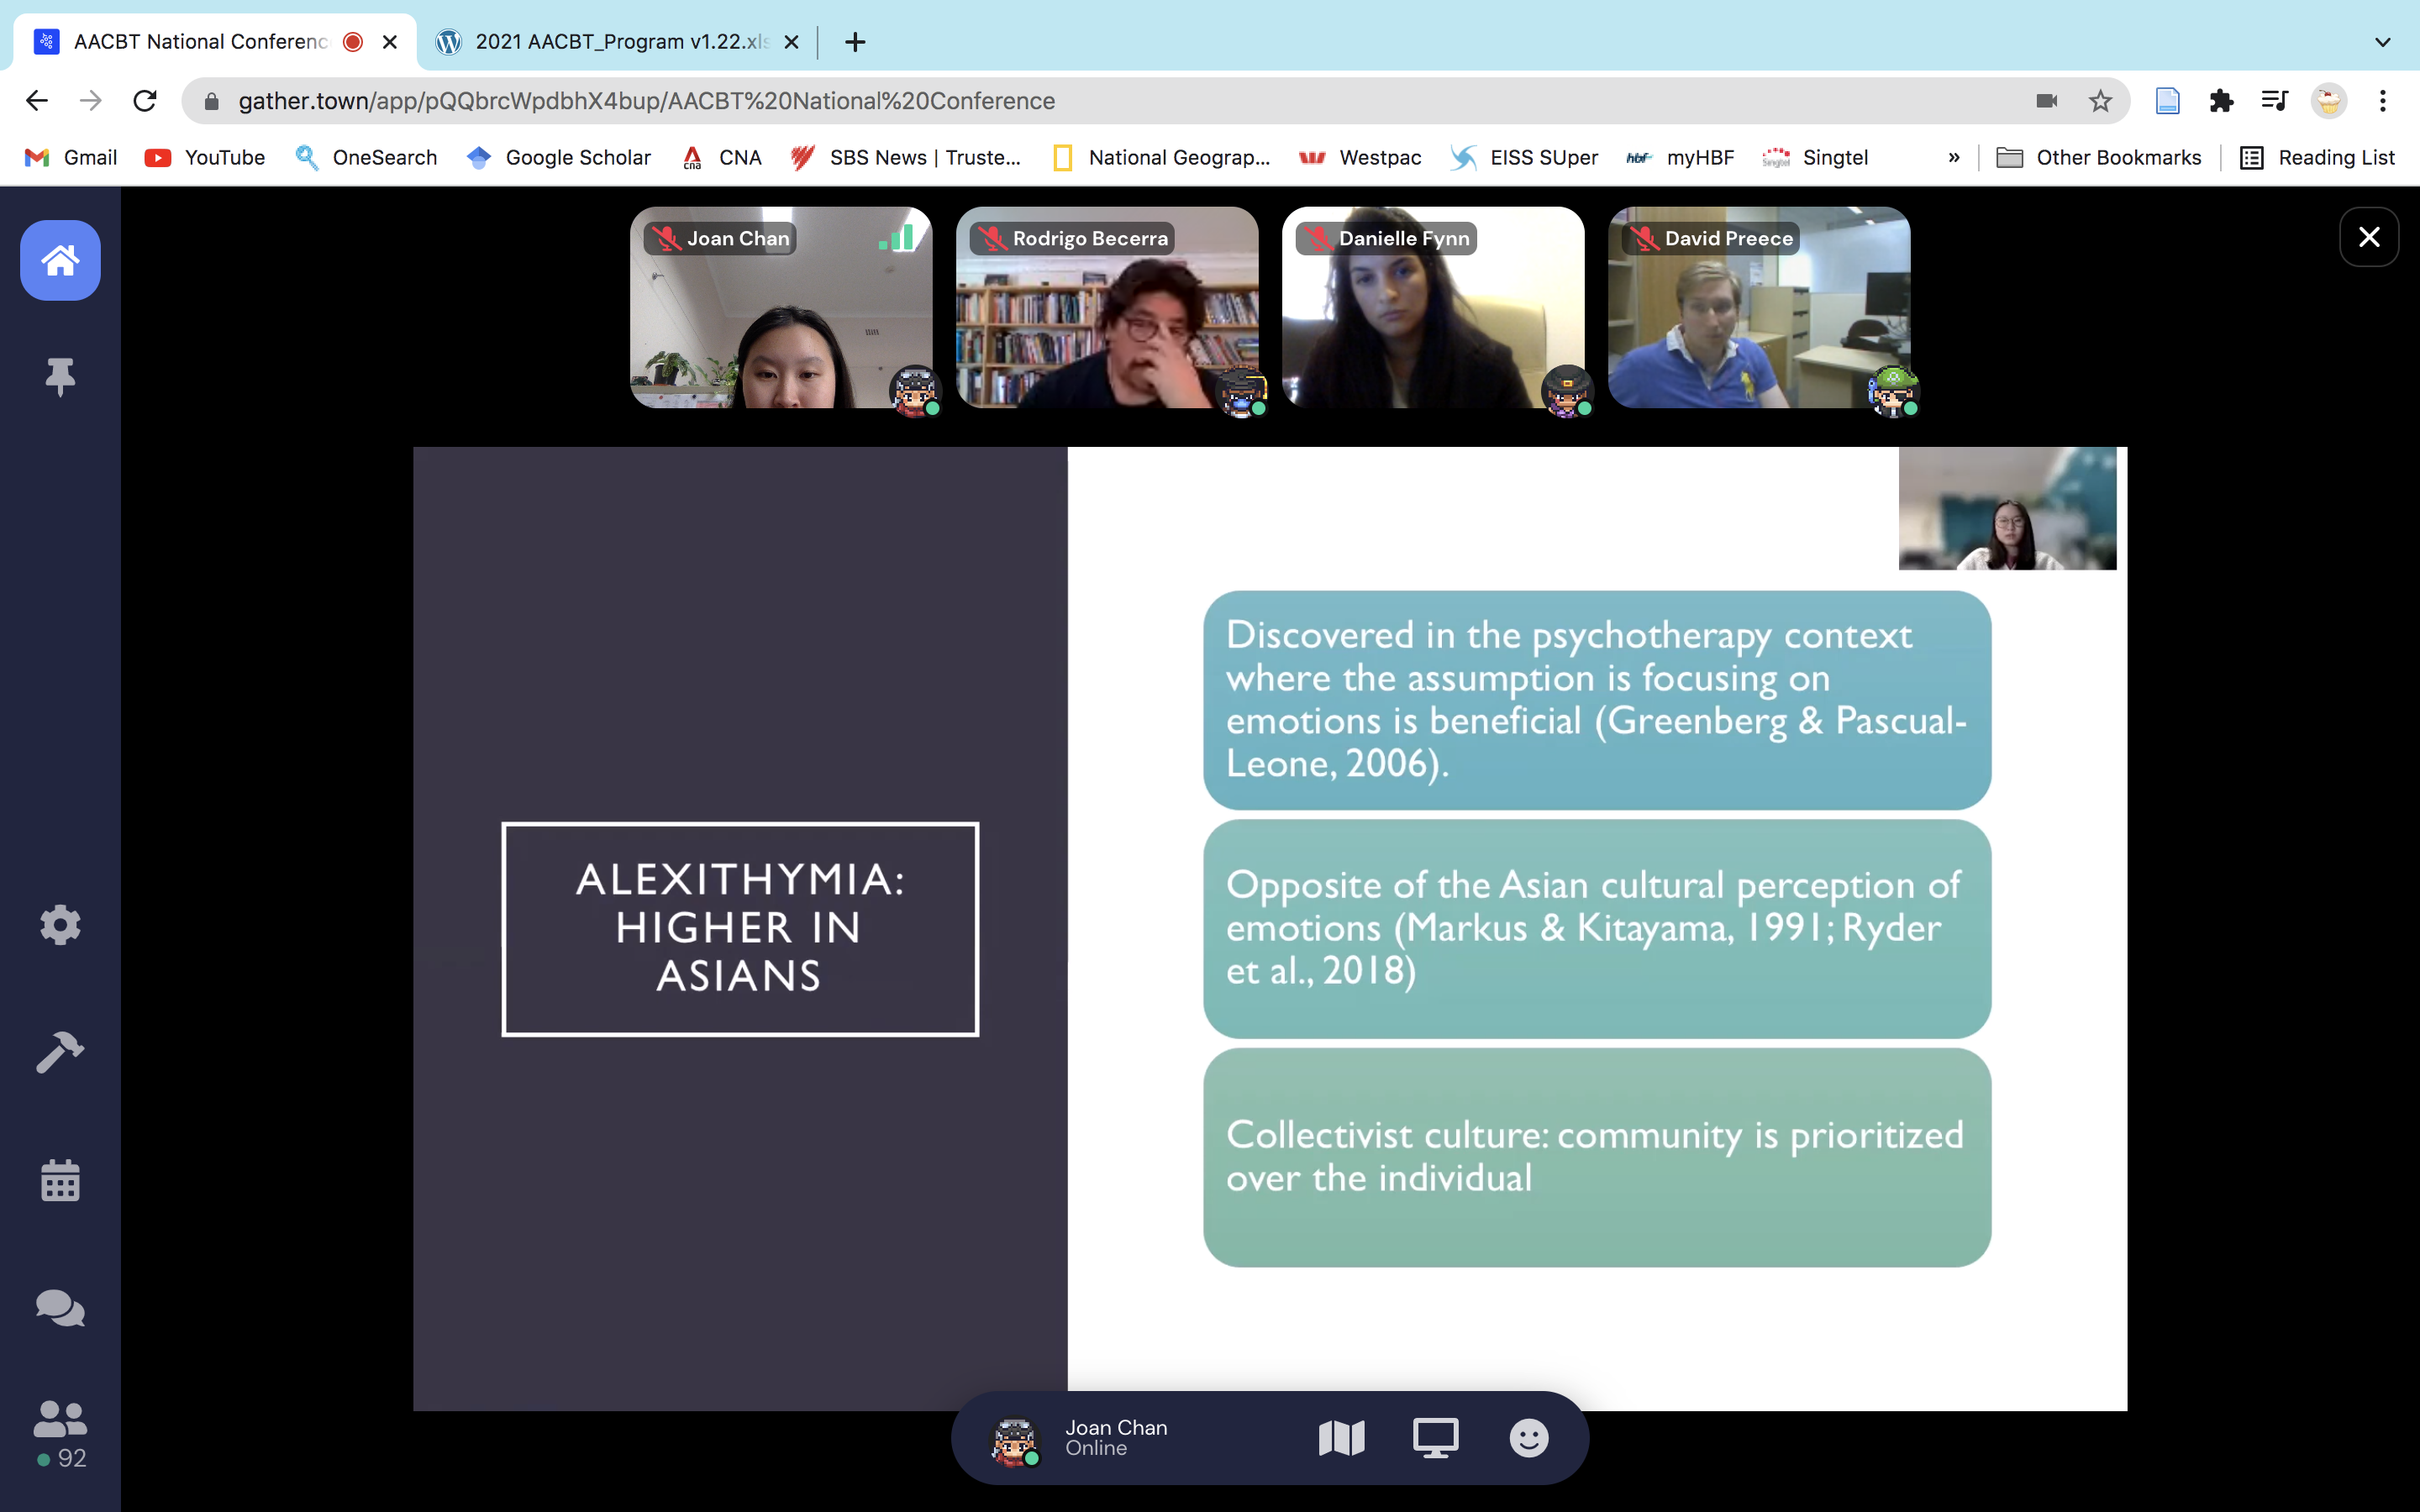Toggle media controls icon in Chrome toolbar
2420x1512 pixels.
tap(2274, 101)
